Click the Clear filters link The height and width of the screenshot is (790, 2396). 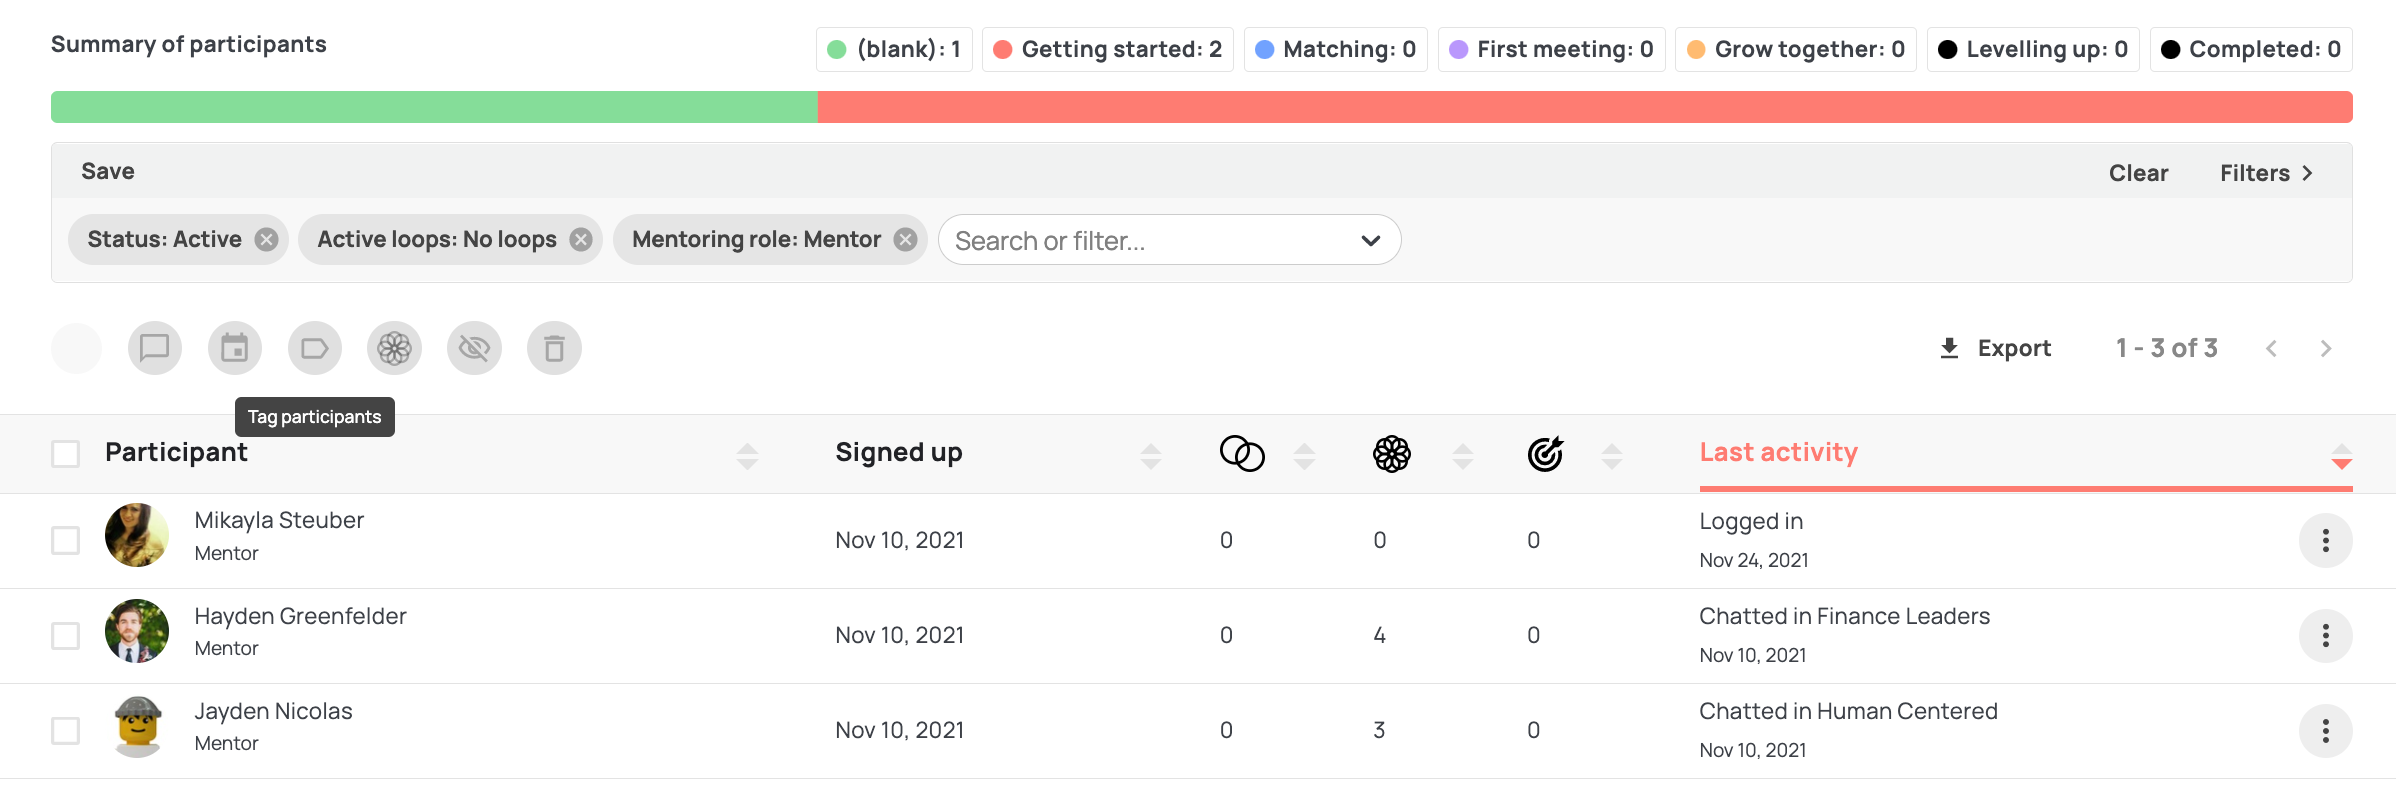[2138, 173]
